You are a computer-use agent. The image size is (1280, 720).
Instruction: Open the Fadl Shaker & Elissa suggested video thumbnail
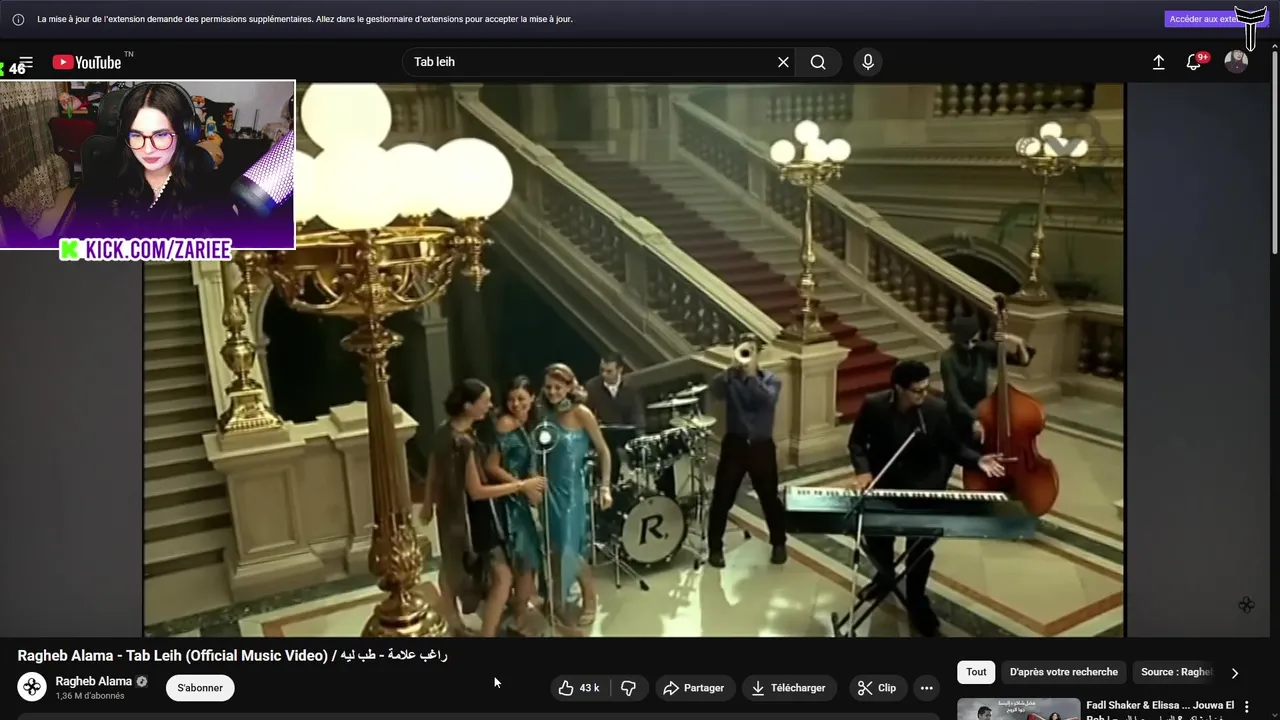click(x=1018, y=709)
